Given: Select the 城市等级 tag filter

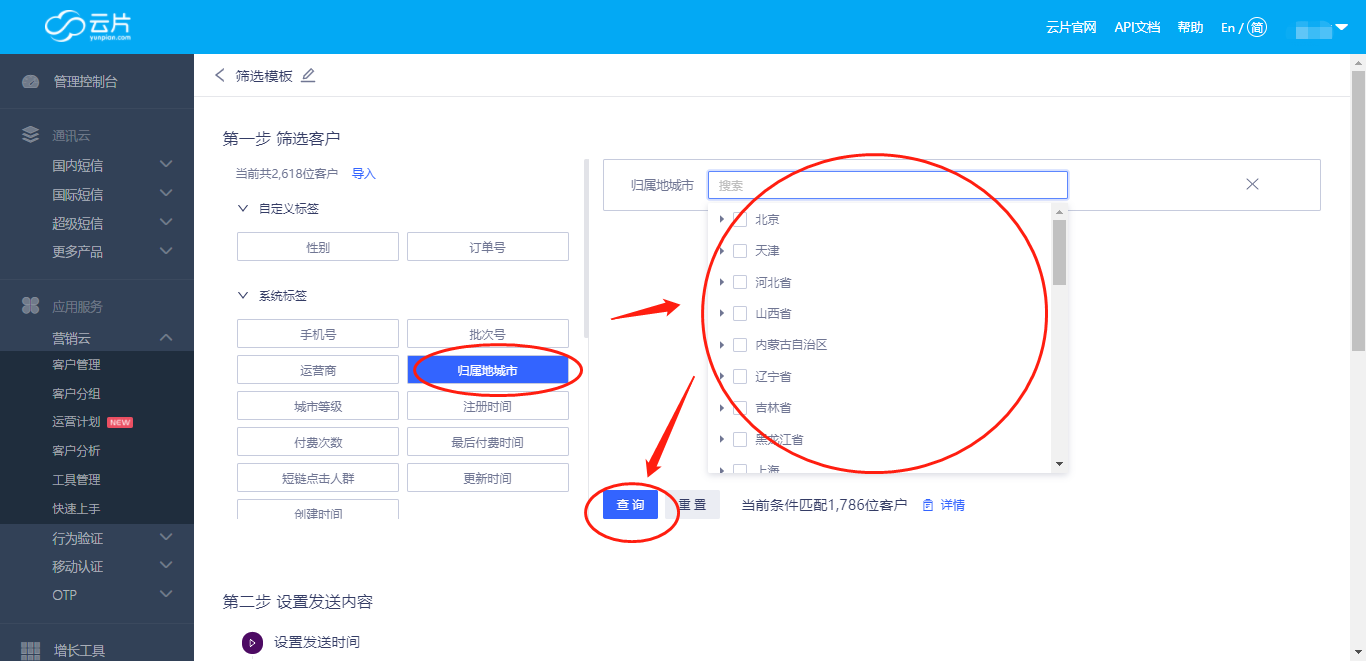Looking at the screenshot, I should [x=318, y=406].
